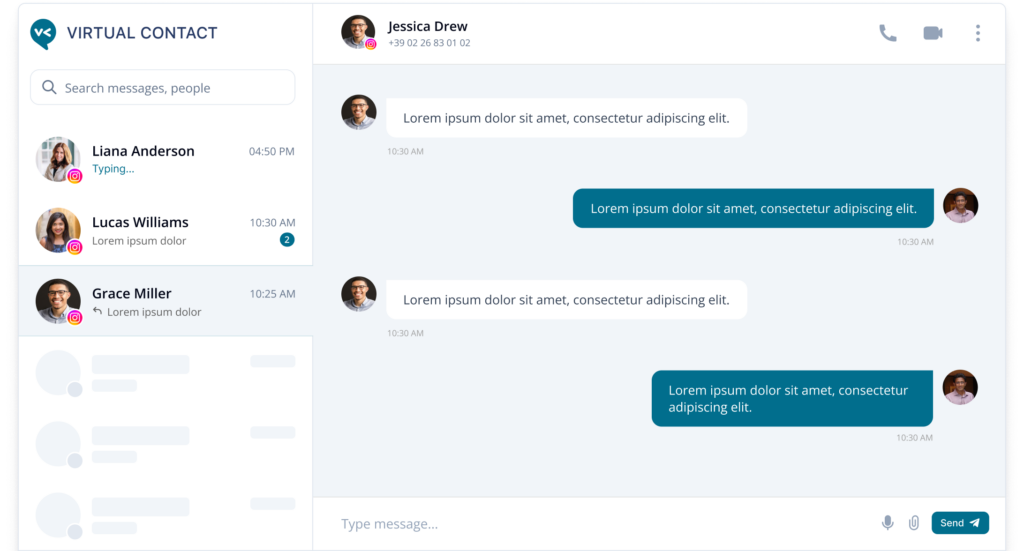Open the Liana Anderson conversation
The height and width of the screenshot is (551, 1024).
(165, 159)
